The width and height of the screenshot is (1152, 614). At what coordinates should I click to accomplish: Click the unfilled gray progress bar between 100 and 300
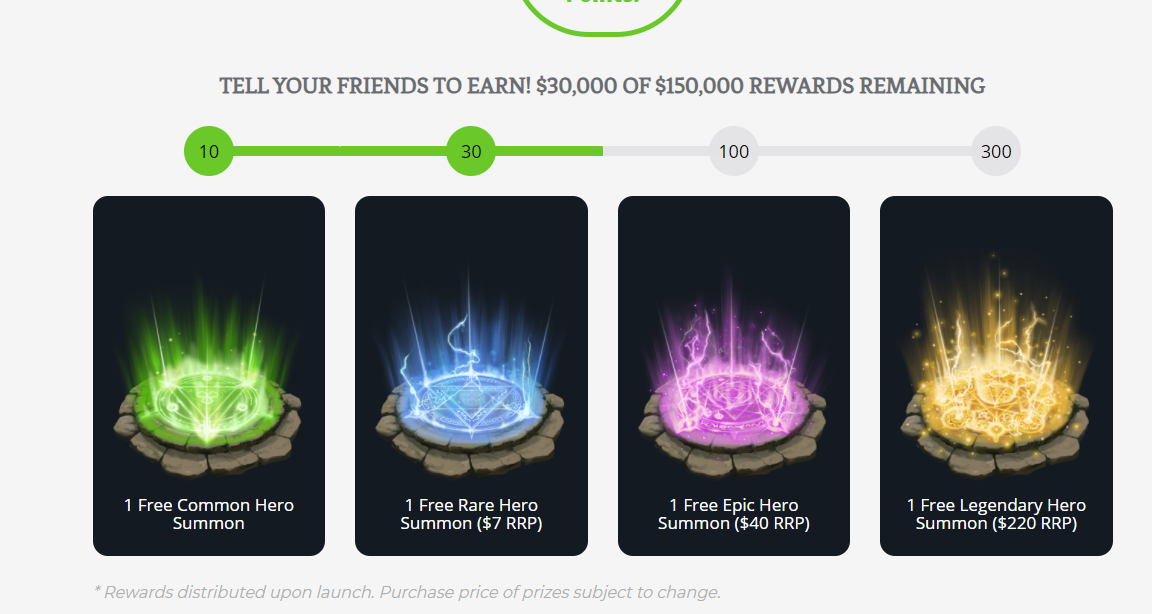click(864, 151)
